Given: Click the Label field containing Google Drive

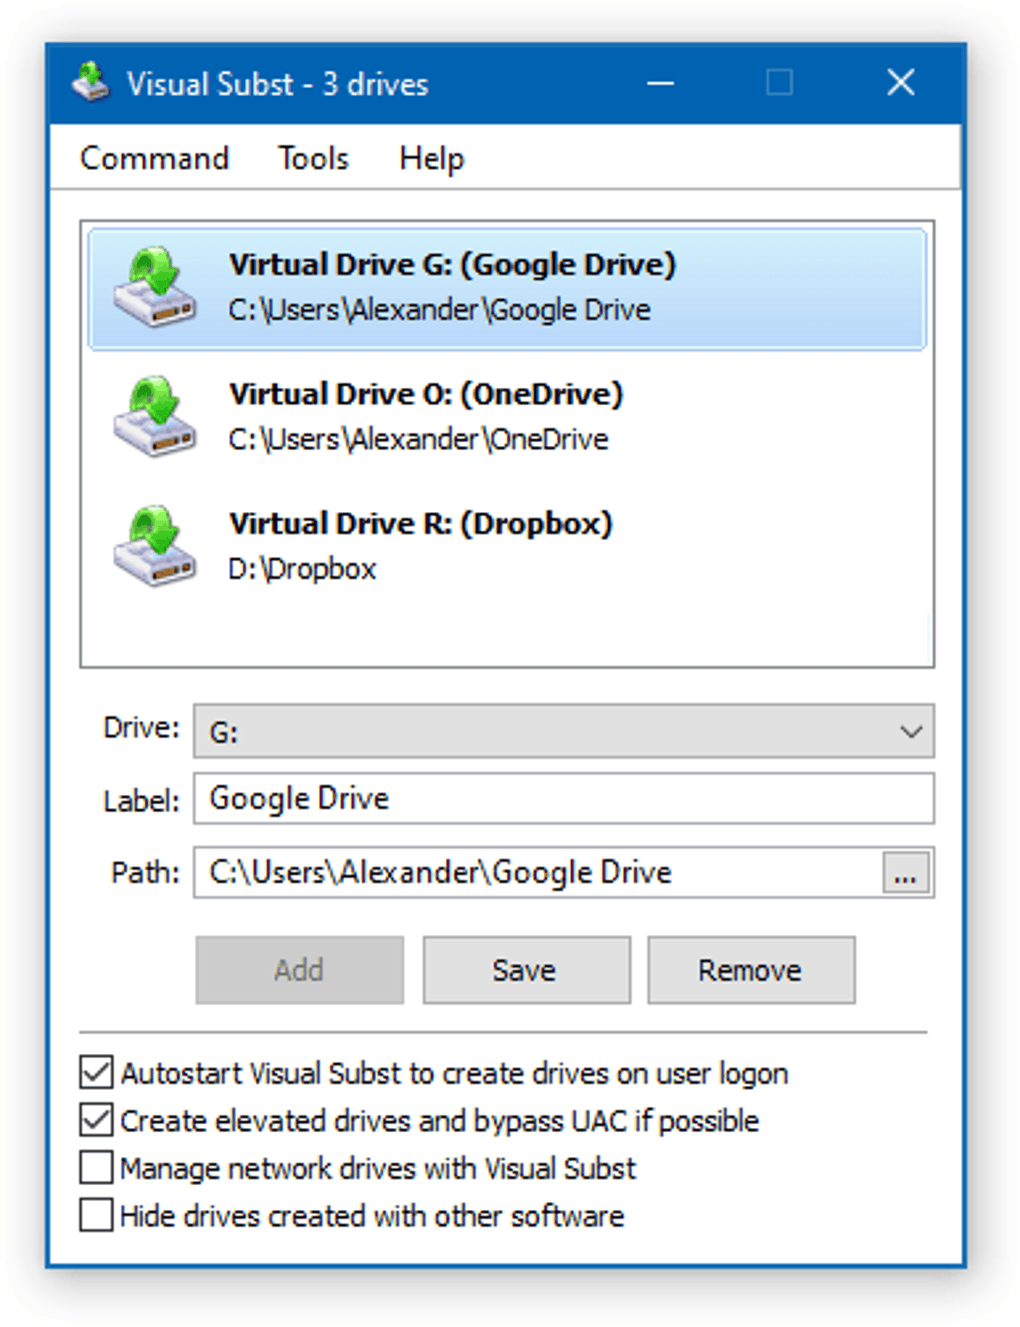Looking at the screenshot, I should pos(564,798).
